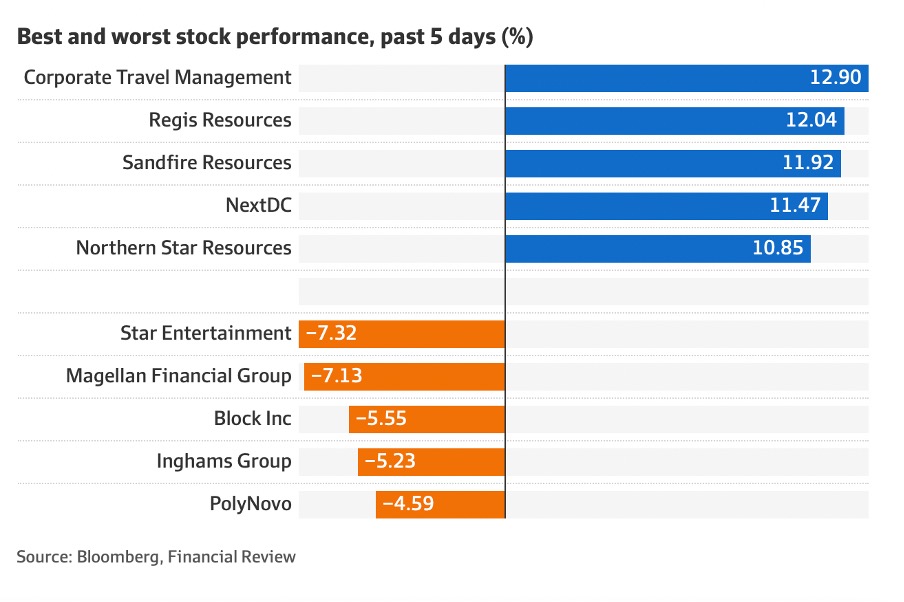Select the blue bar valued 11.47

click(x=666, y=206)
